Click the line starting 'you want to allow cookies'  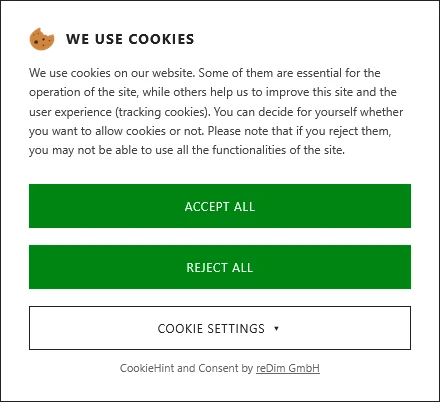[210, 131]
